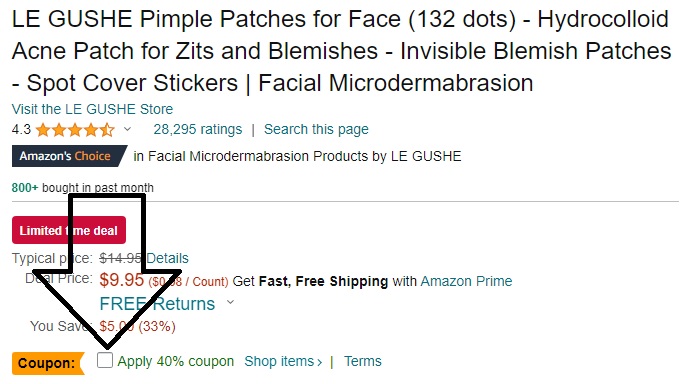Open the coupon Terms link

point(362,361)
